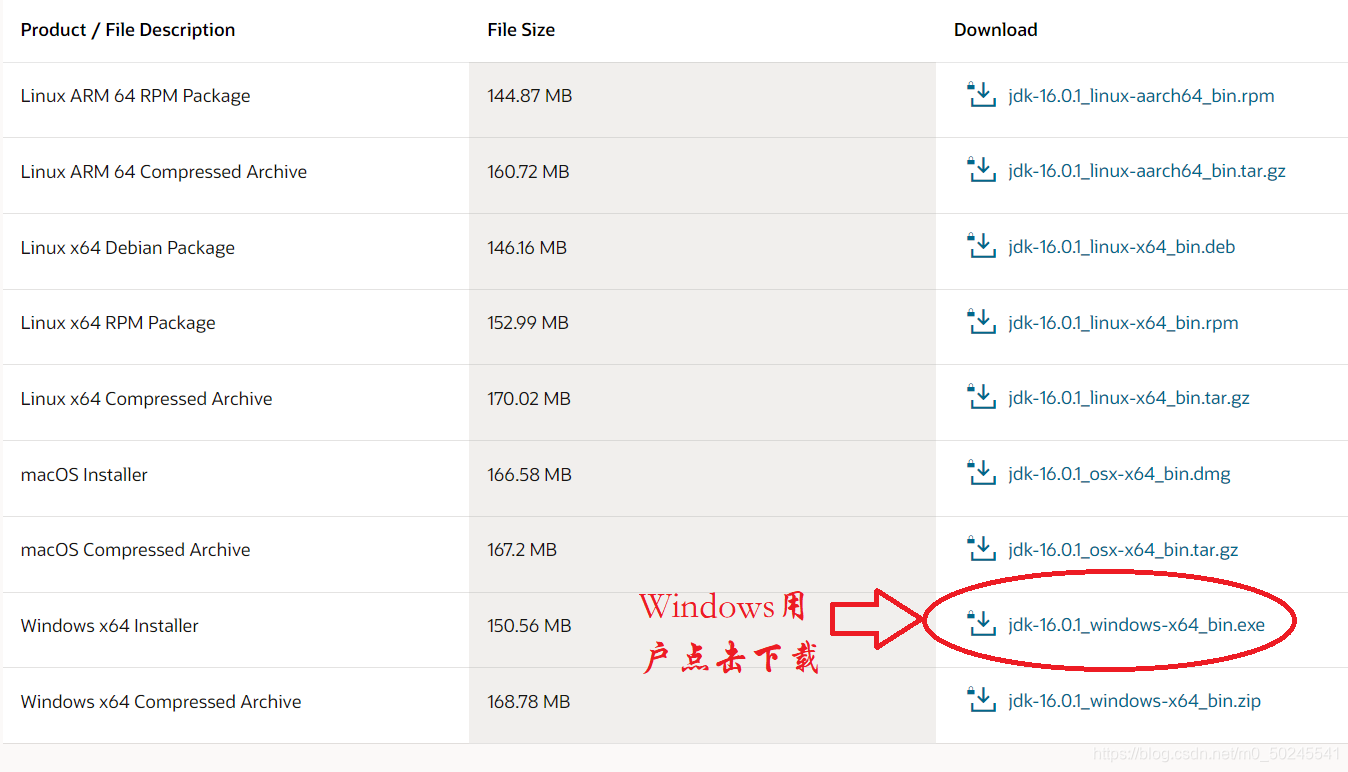
Task: Click the 168.78 MB file size
Action: (x=529, y=702)
